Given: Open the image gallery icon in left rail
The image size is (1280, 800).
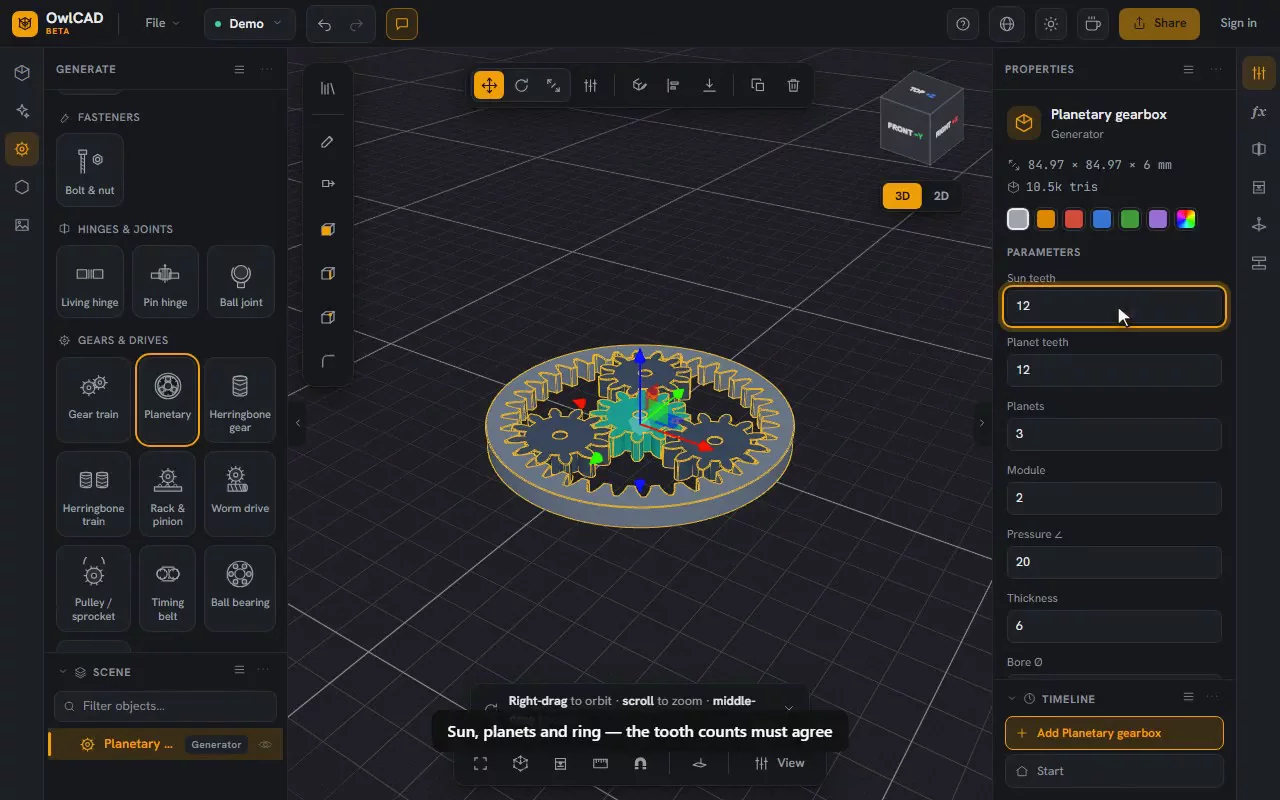Looking at the screenshot, I should click(22, 225).
